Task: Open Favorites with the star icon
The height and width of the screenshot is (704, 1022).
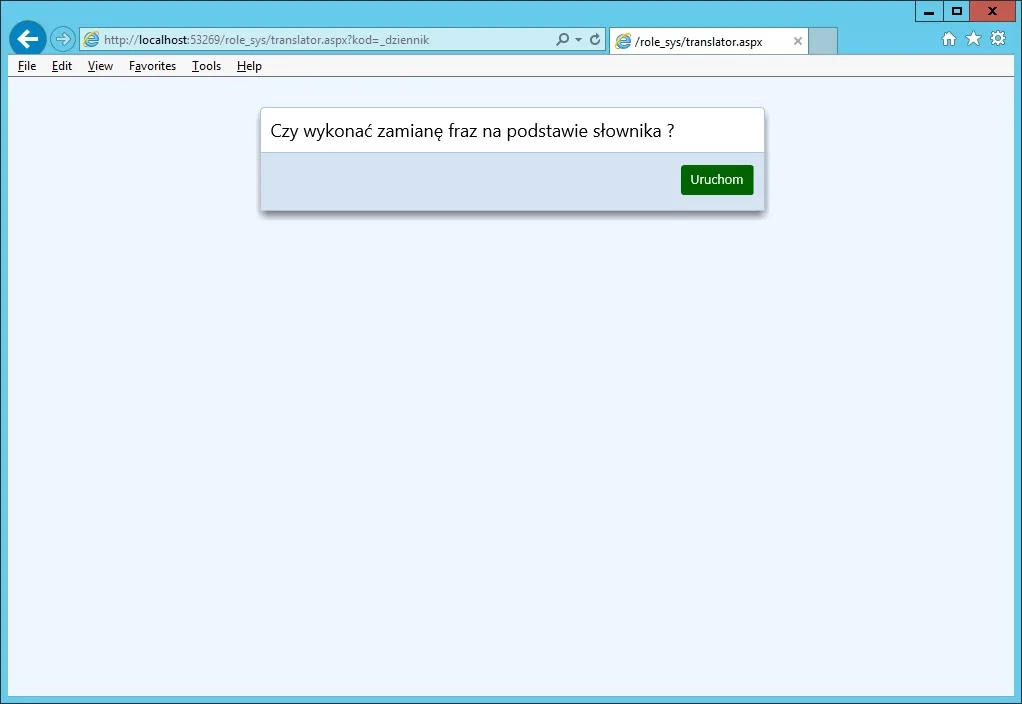Action: pos(973,39)
